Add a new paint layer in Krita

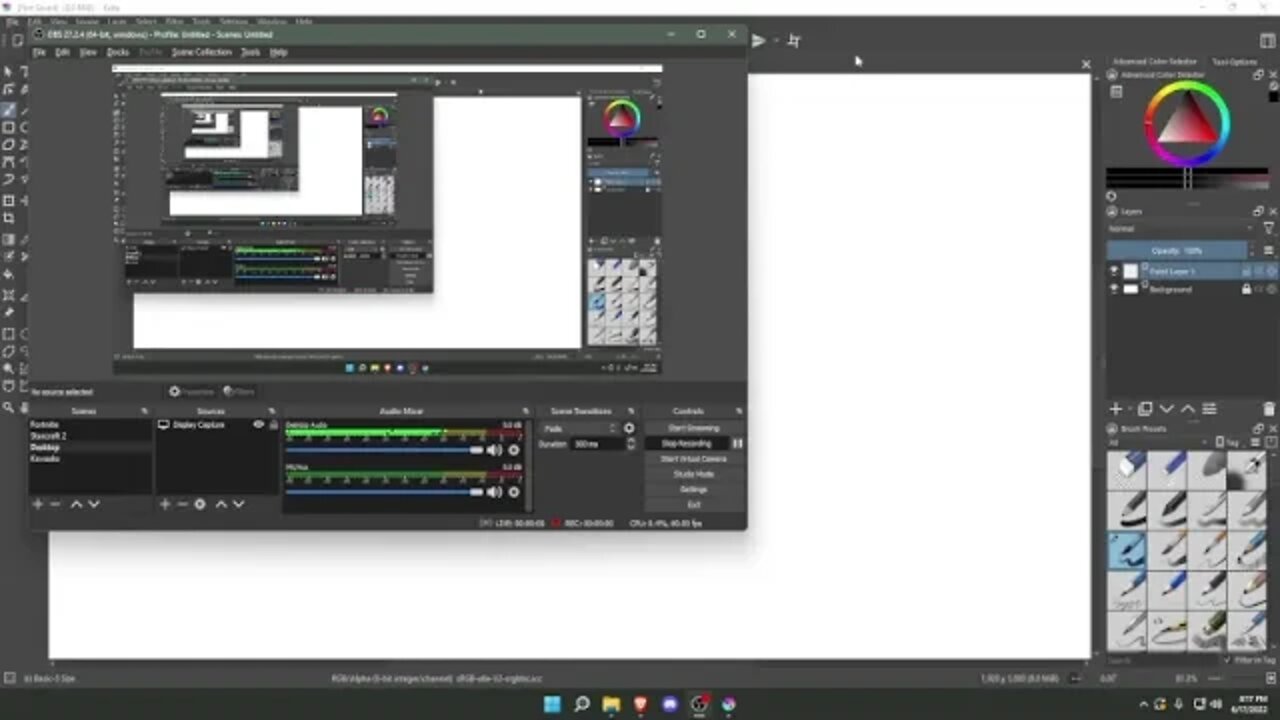click(x=1116, y=409)
